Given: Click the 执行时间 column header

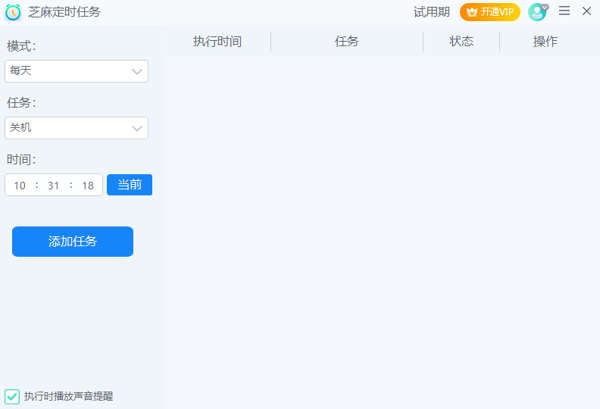Looking at the screenshot, I should [217, 42].
